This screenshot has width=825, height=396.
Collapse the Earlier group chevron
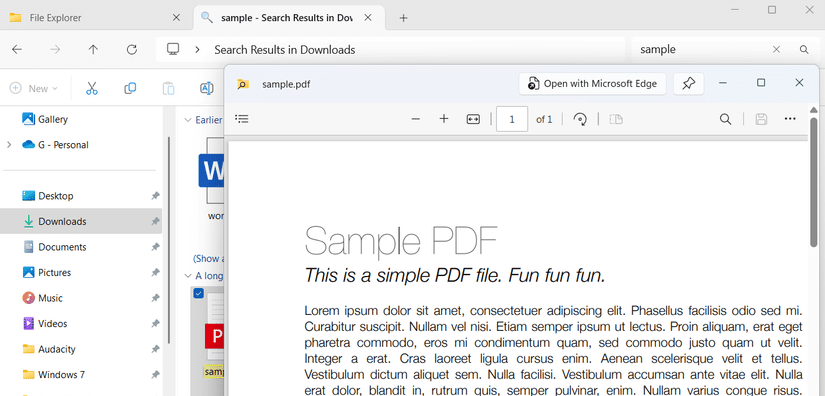tap(187, 120)
